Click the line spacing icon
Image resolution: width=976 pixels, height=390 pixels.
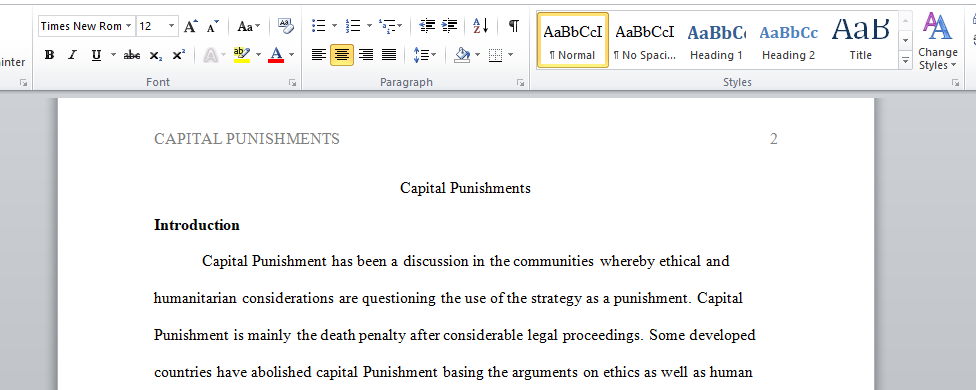tap(421, 55)
